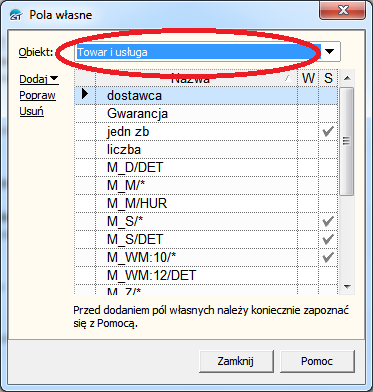This screenshot has height=392, width=373.
Task: Close the Pola własne dialog
Action: 343,11
